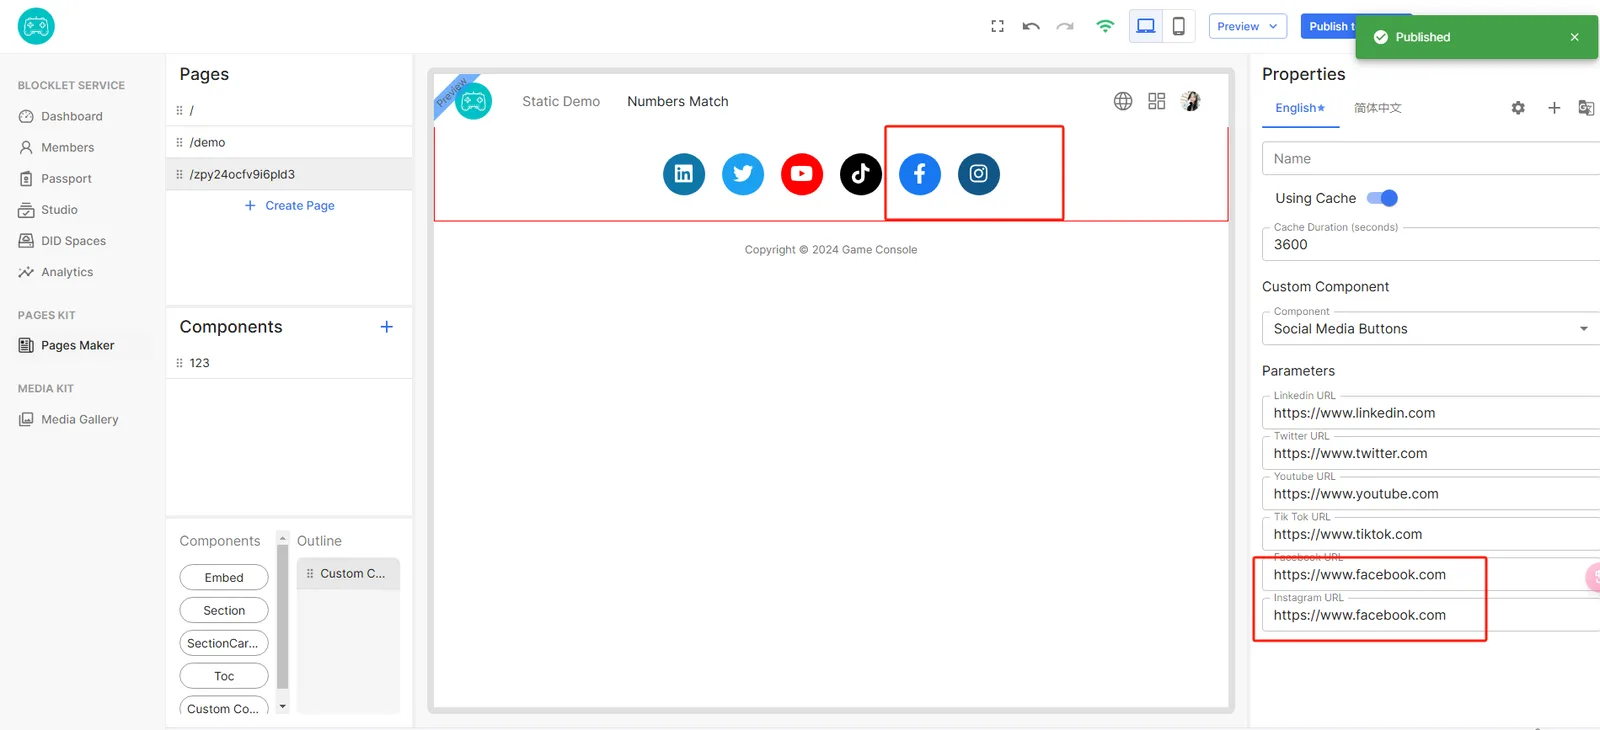Click the redo arrow in the top toolbar
Image resolution: width=1600 pixels, height=730 pixels.
[x=1065, y=27]
